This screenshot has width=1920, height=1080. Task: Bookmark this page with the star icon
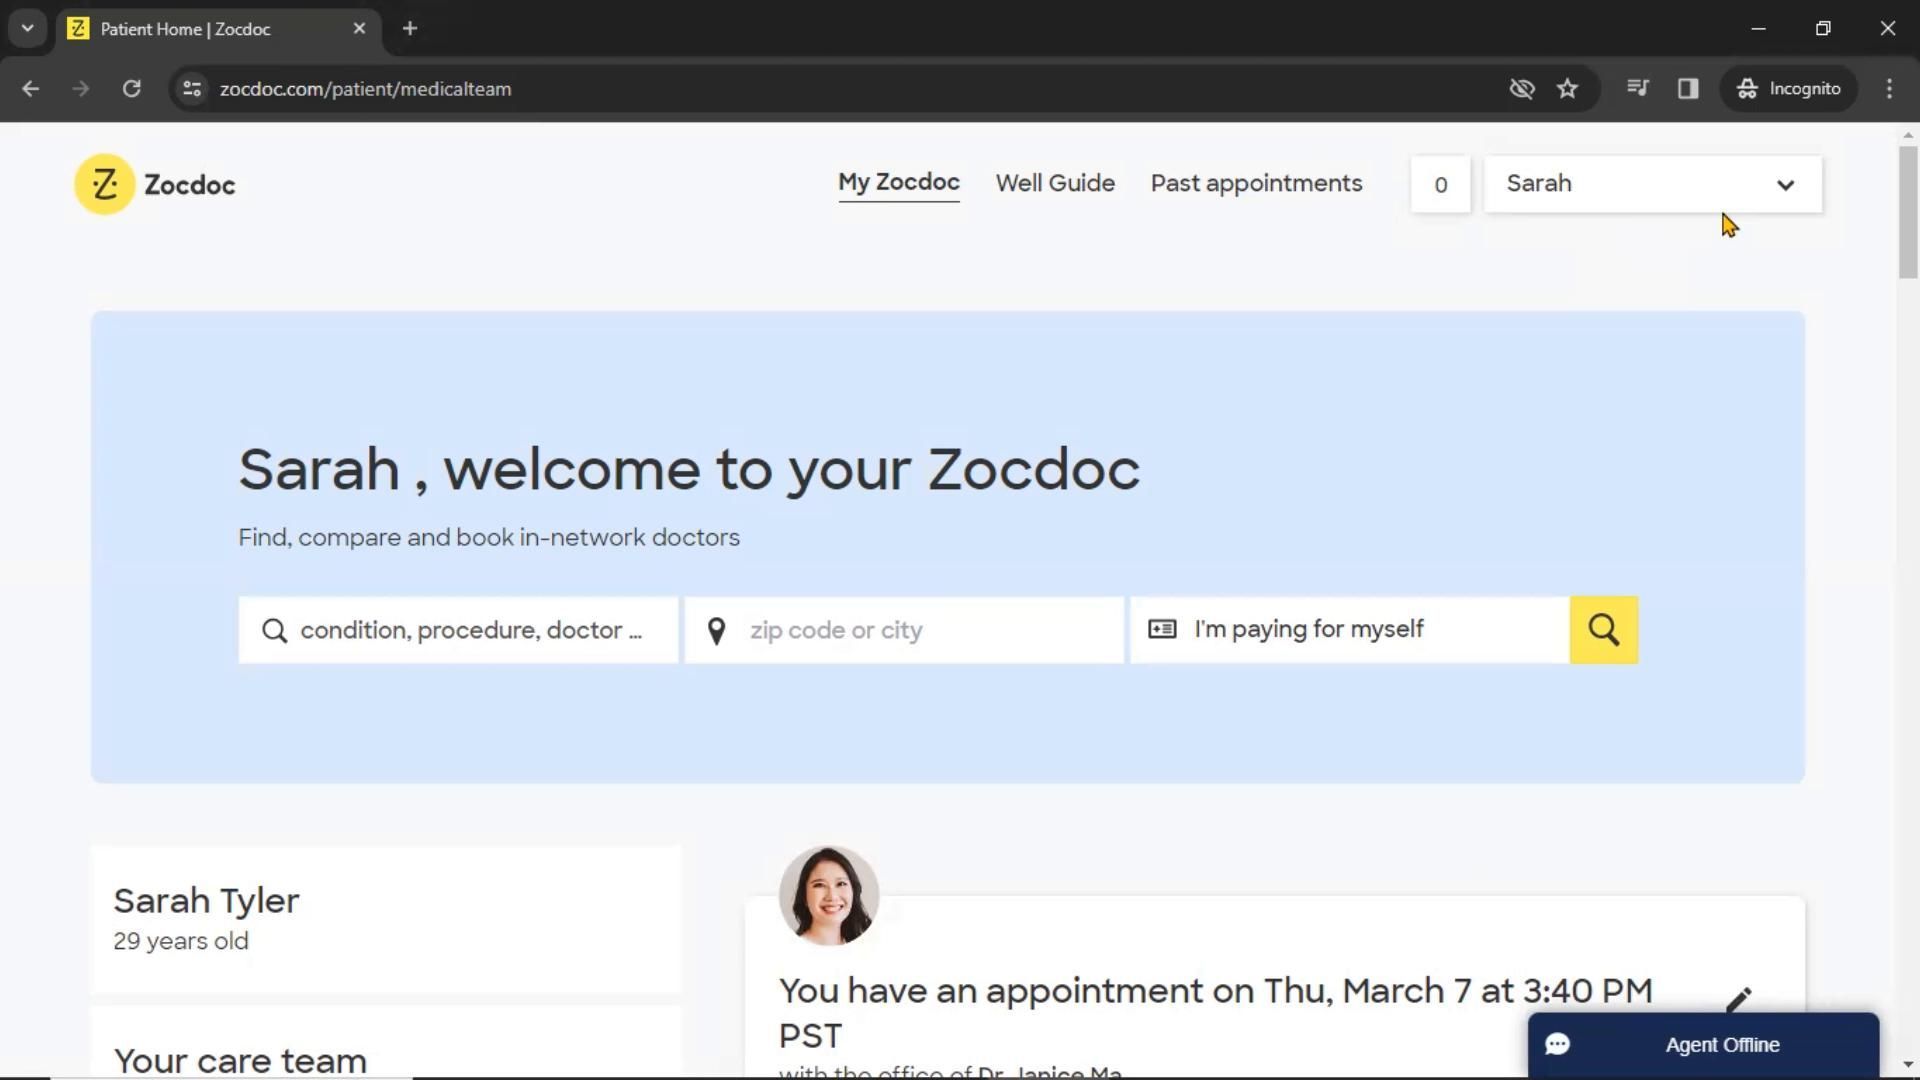pyautogui.click(x=1567, y=89)
